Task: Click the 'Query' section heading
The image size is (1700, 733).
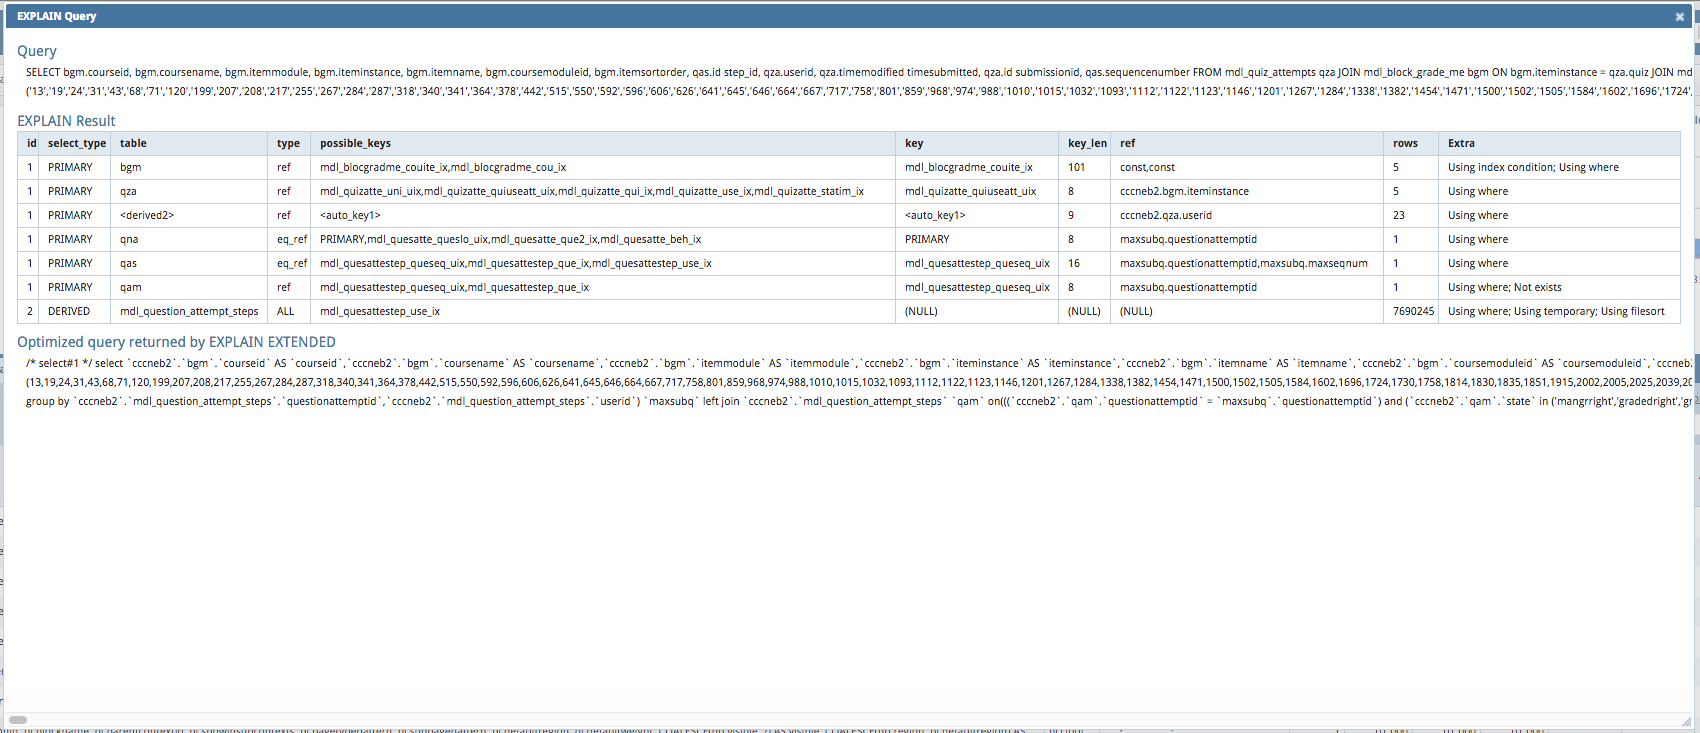Action: [37, 51]
